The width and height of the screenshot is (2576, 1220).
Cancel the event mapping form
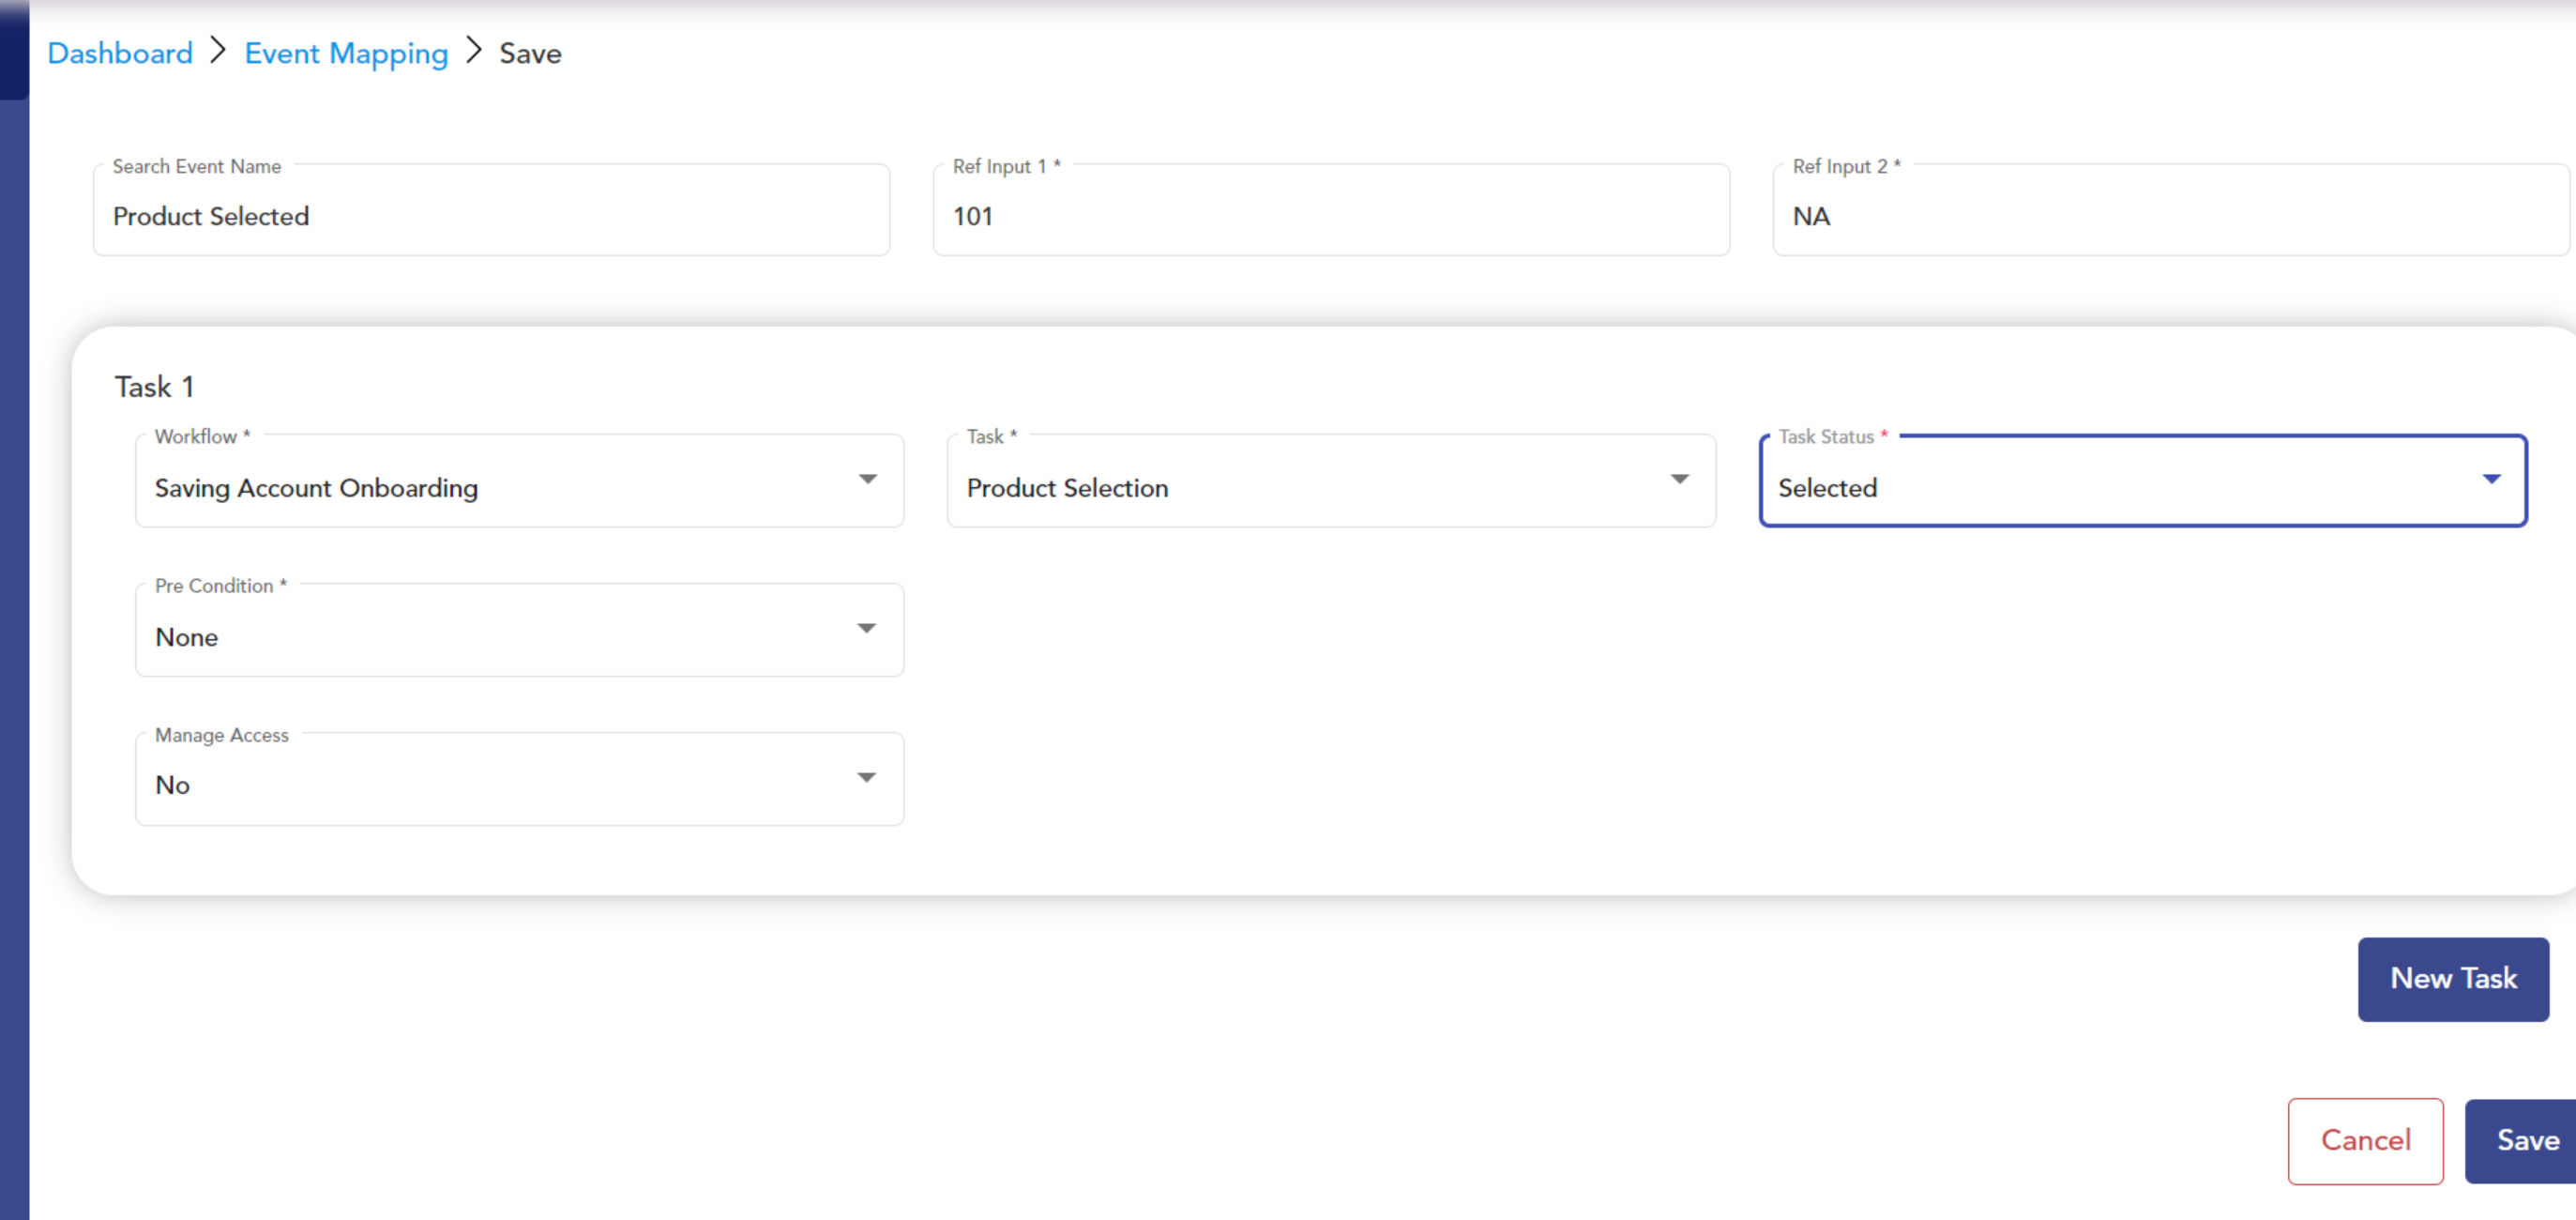pyautogui.click(x=2365, y=1141)
